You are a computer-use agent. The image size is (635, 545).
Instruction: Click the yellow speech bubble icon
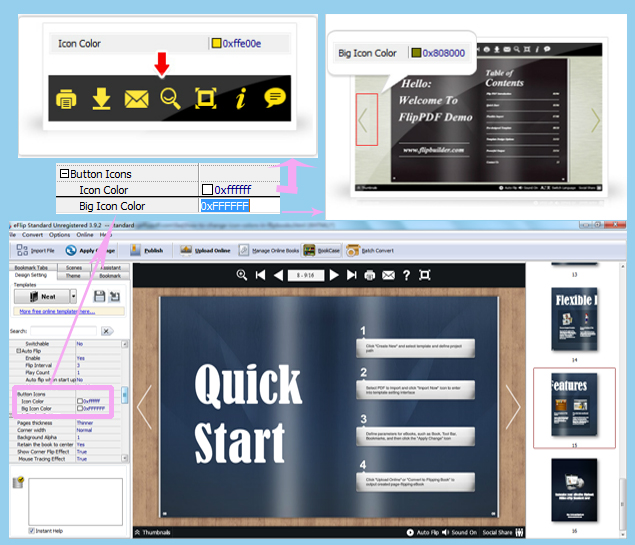click(x=275, y=98)
